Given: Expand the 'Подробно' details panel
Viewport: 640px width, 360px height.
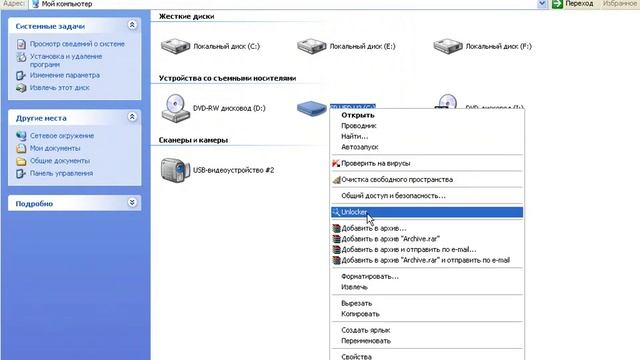Looking at the screenshot, I should (132, 202).
